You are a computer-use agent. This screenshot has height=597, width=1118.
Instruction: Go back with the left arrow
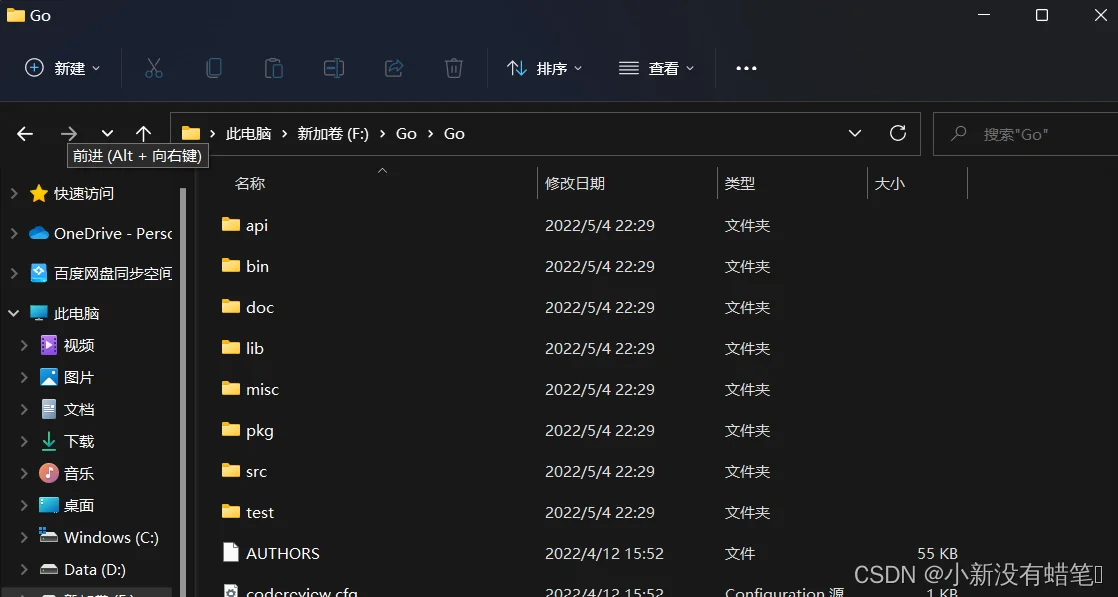click(25, 133)
